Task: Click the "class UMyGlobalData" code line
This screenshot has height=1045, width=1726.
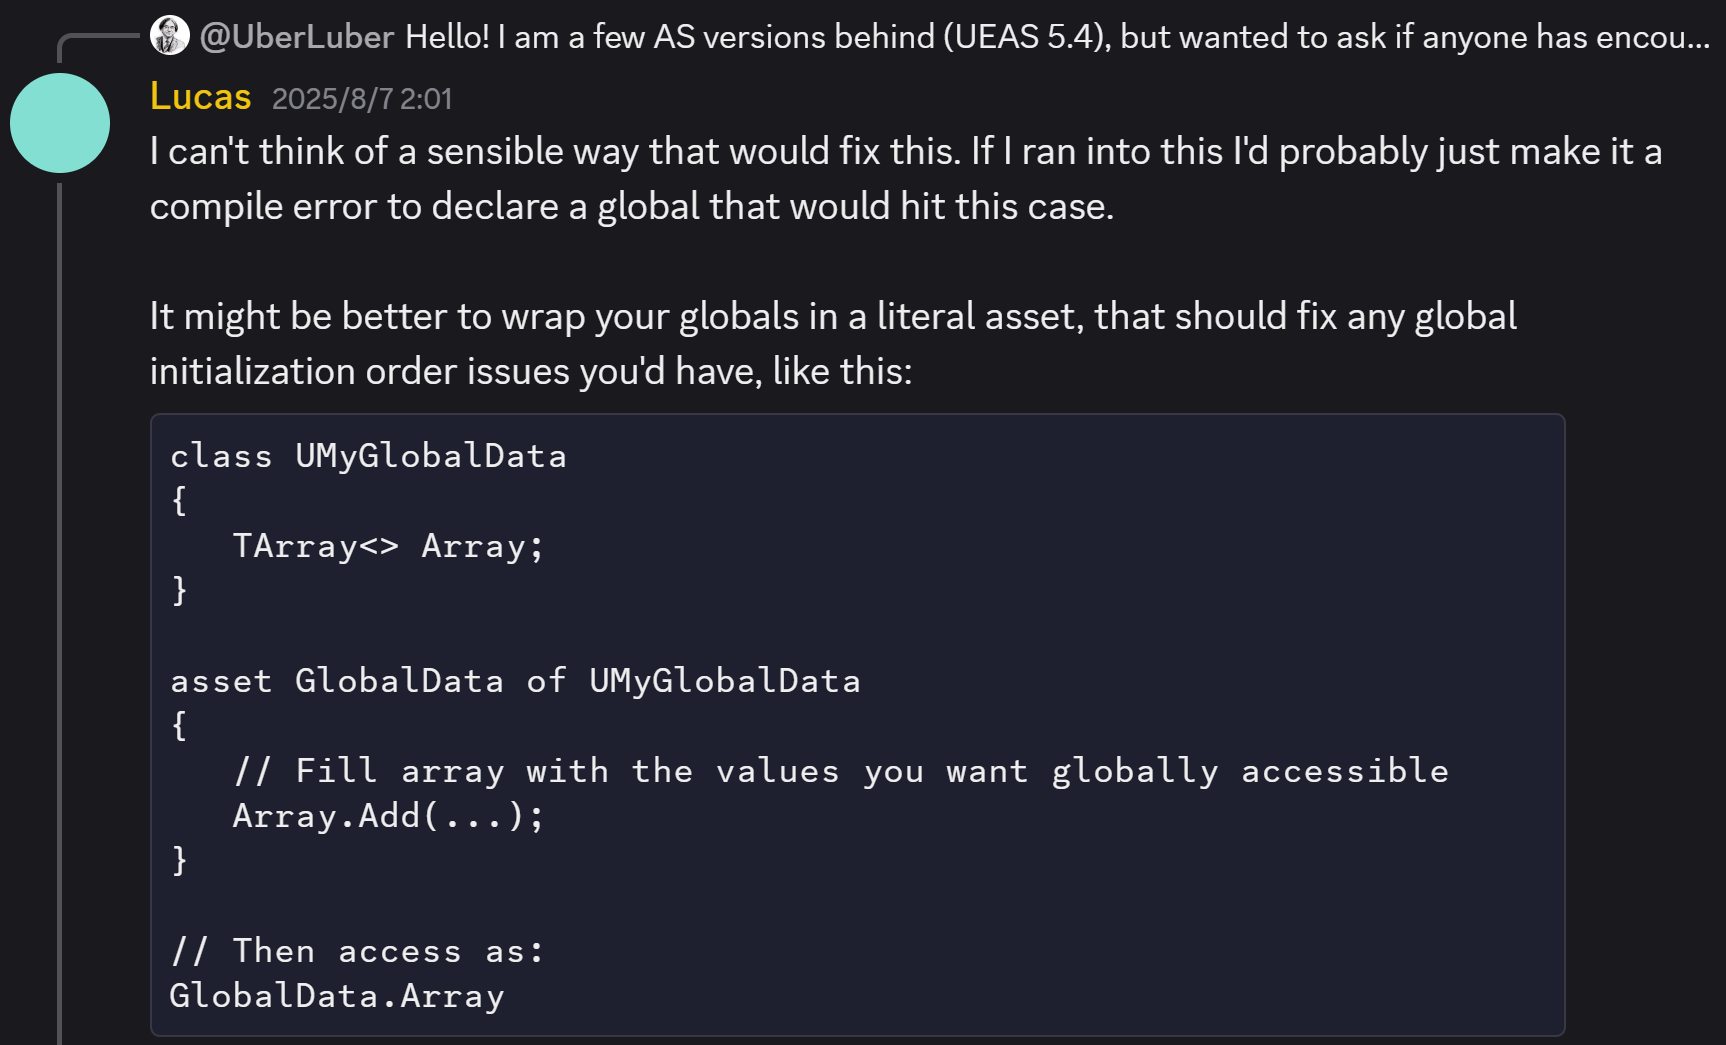Action: pos(368,456)
